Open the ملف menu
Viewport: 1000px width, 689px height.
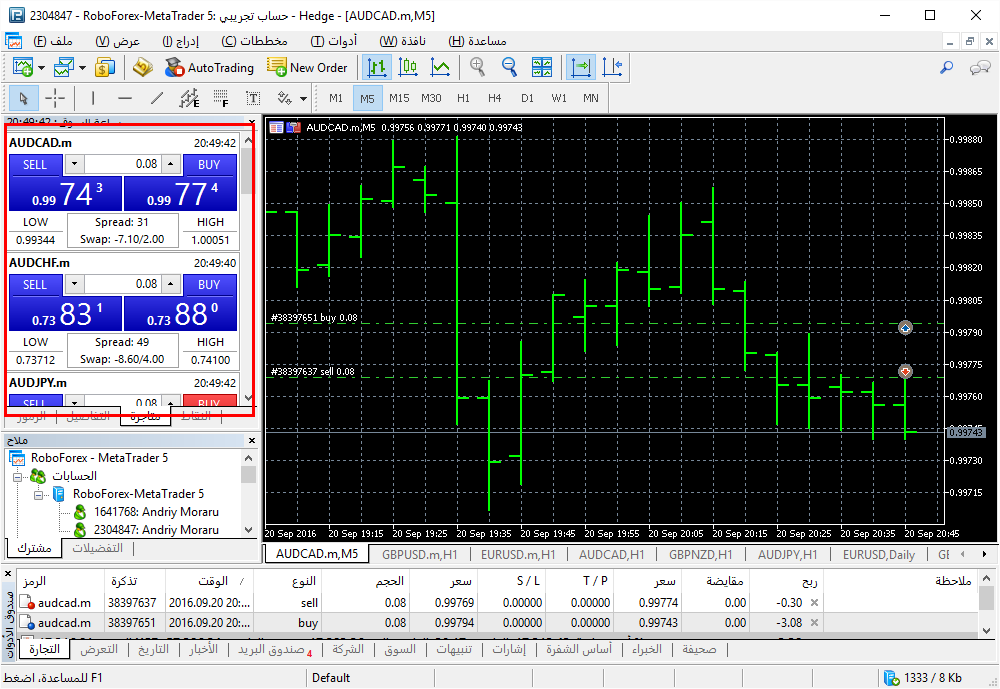point(53,41)
